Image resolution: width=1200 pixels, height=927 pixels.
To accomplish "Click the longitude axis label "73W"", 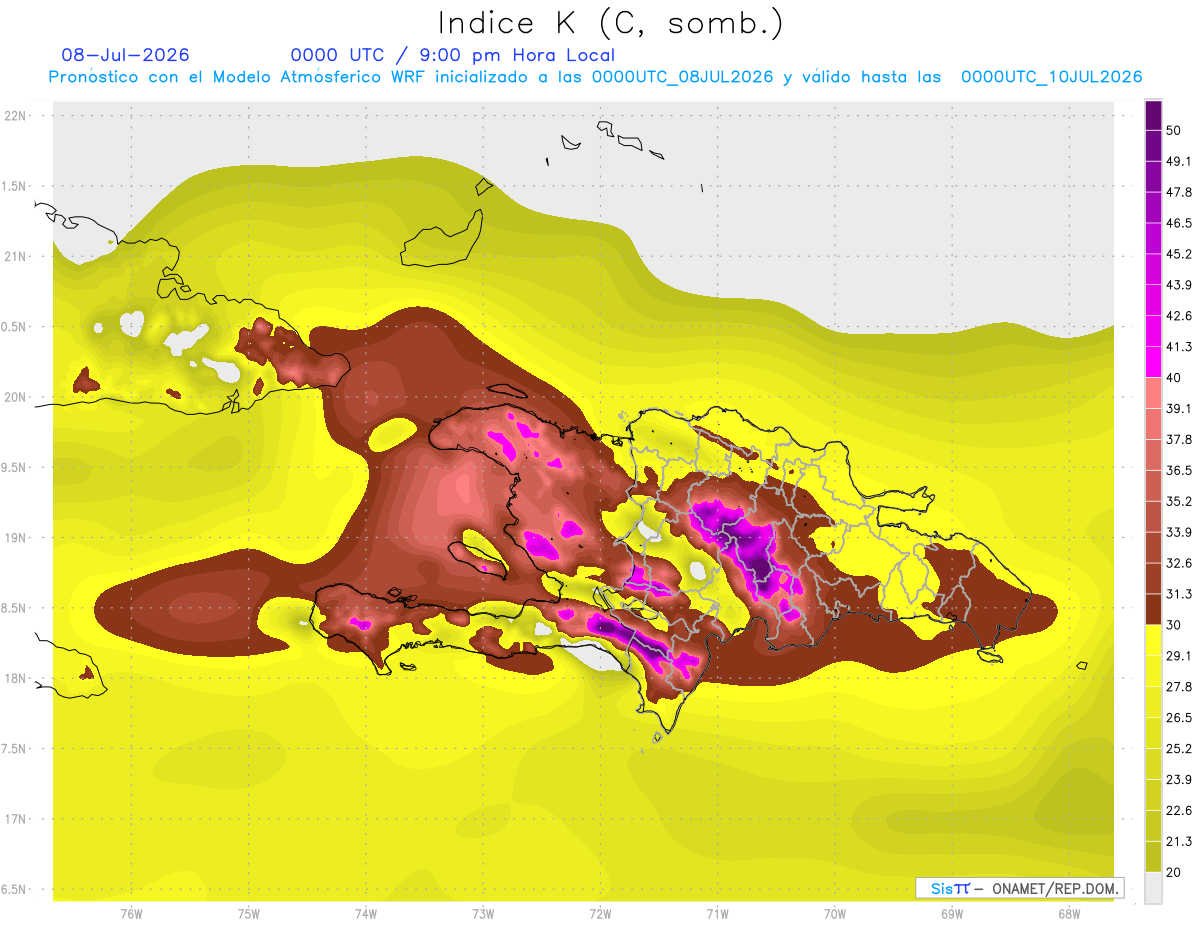I will click(x=483, y=914).
